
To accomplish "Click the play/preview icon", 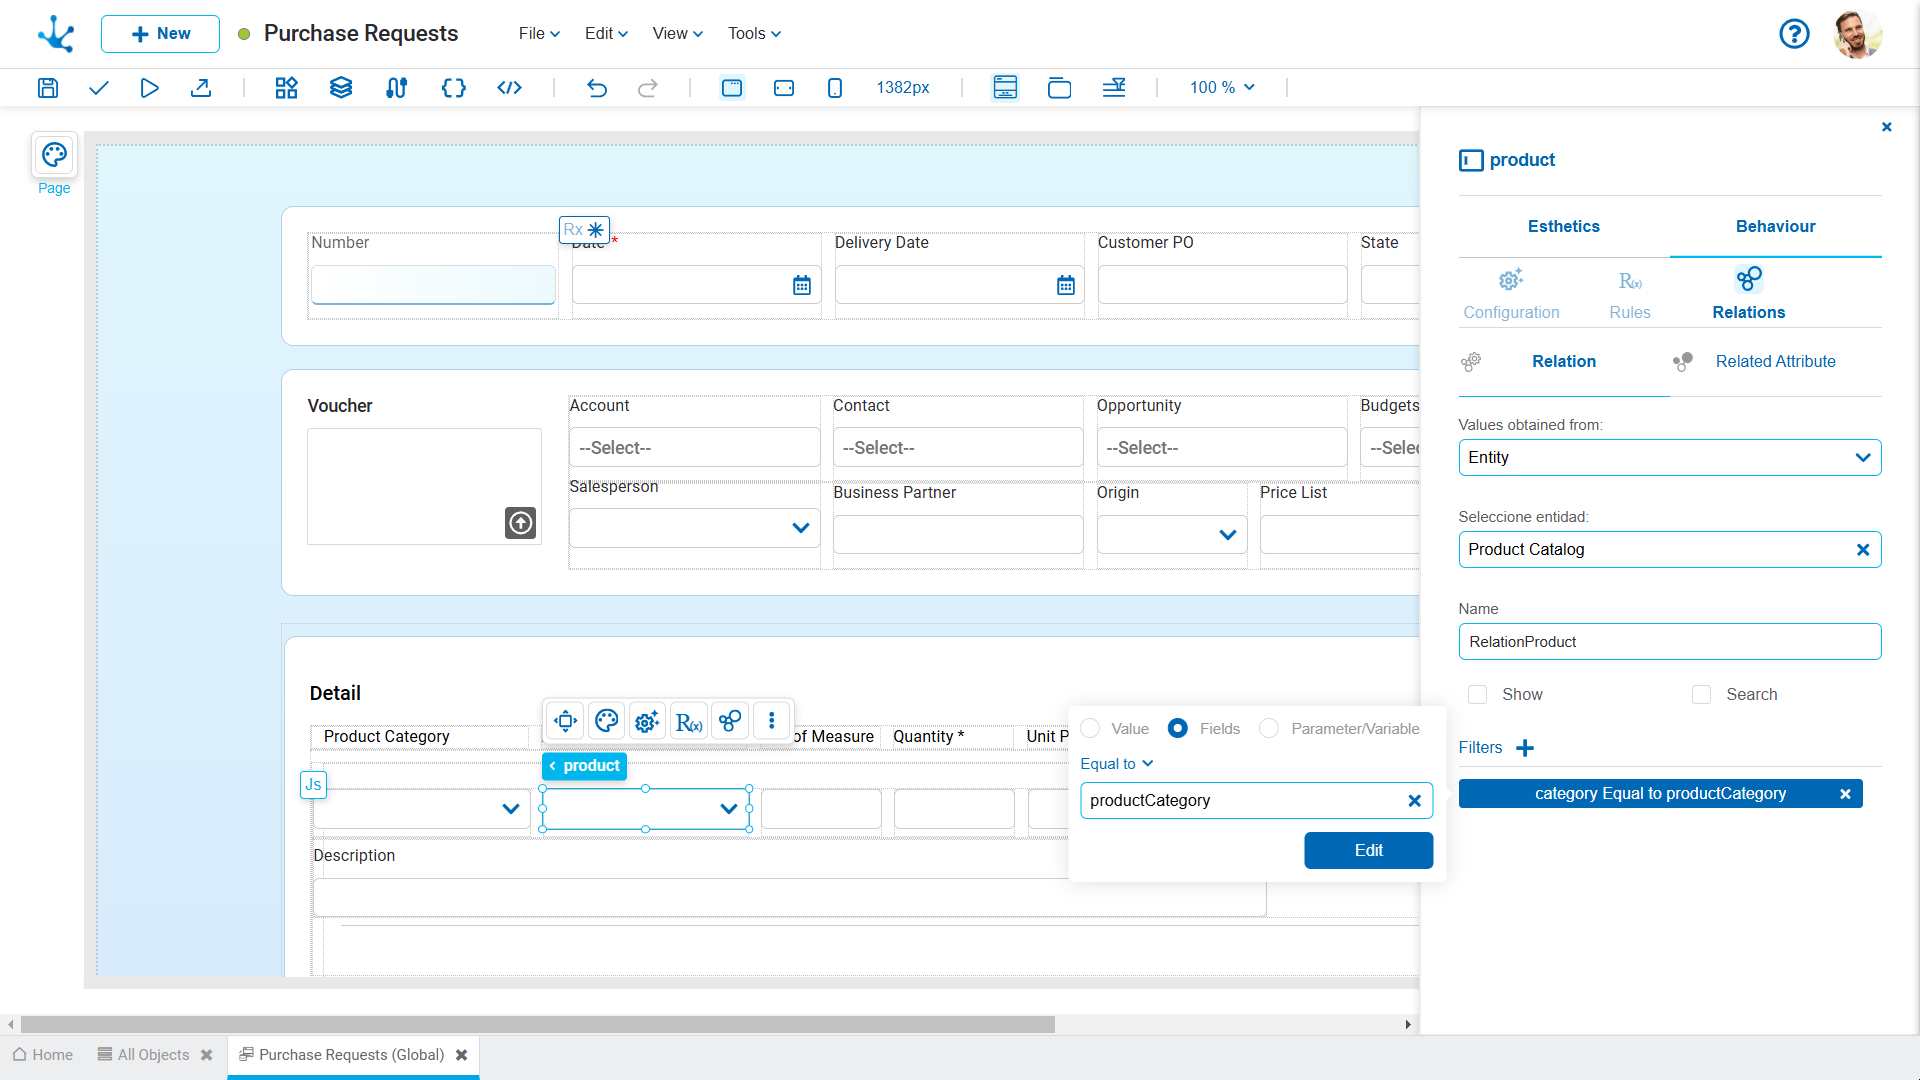I will pos(149,88).
